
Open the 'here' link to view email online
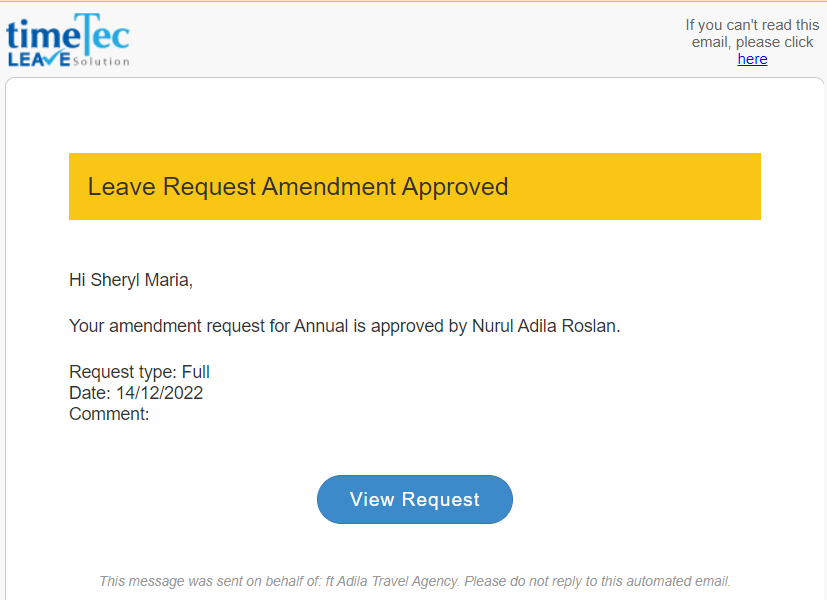click(752, 59)
